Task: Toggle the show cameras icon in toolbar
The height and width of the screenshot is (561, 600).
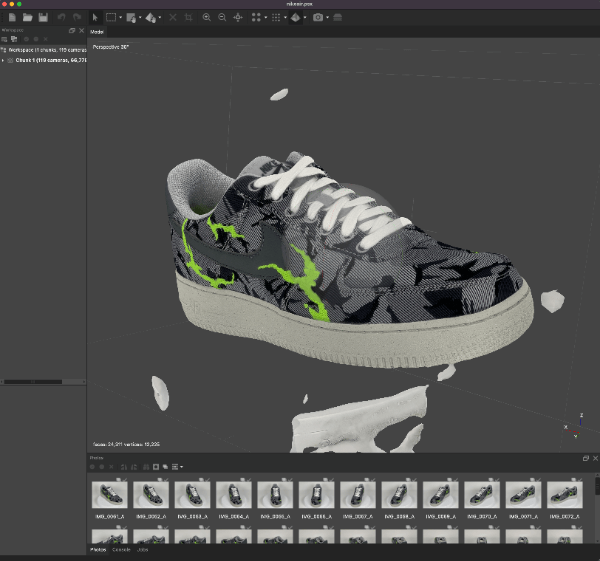Action: coord(317,18)
